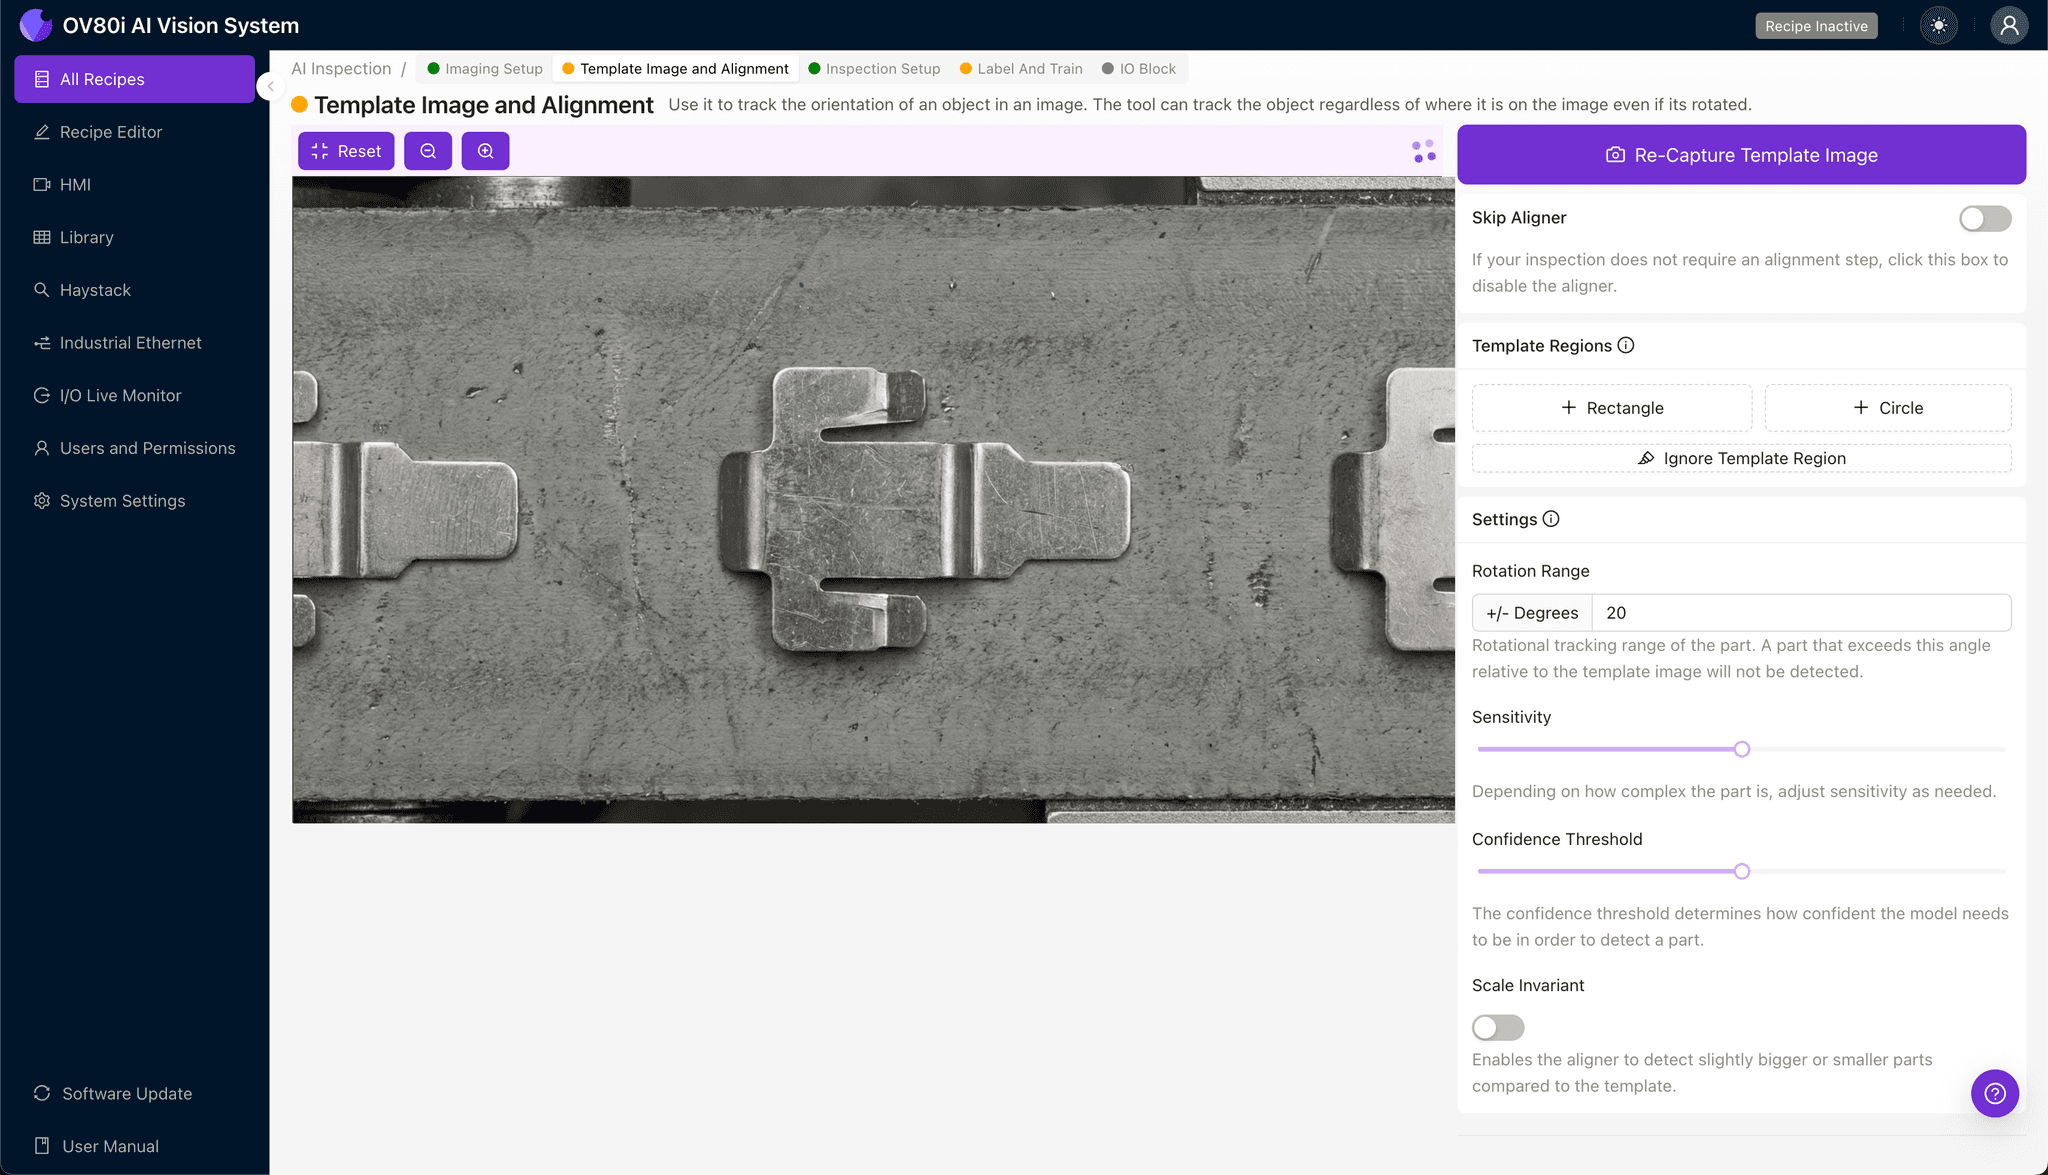Click the zoom out magnifier icon
2048x1175 pixels.
click(428, 151)
